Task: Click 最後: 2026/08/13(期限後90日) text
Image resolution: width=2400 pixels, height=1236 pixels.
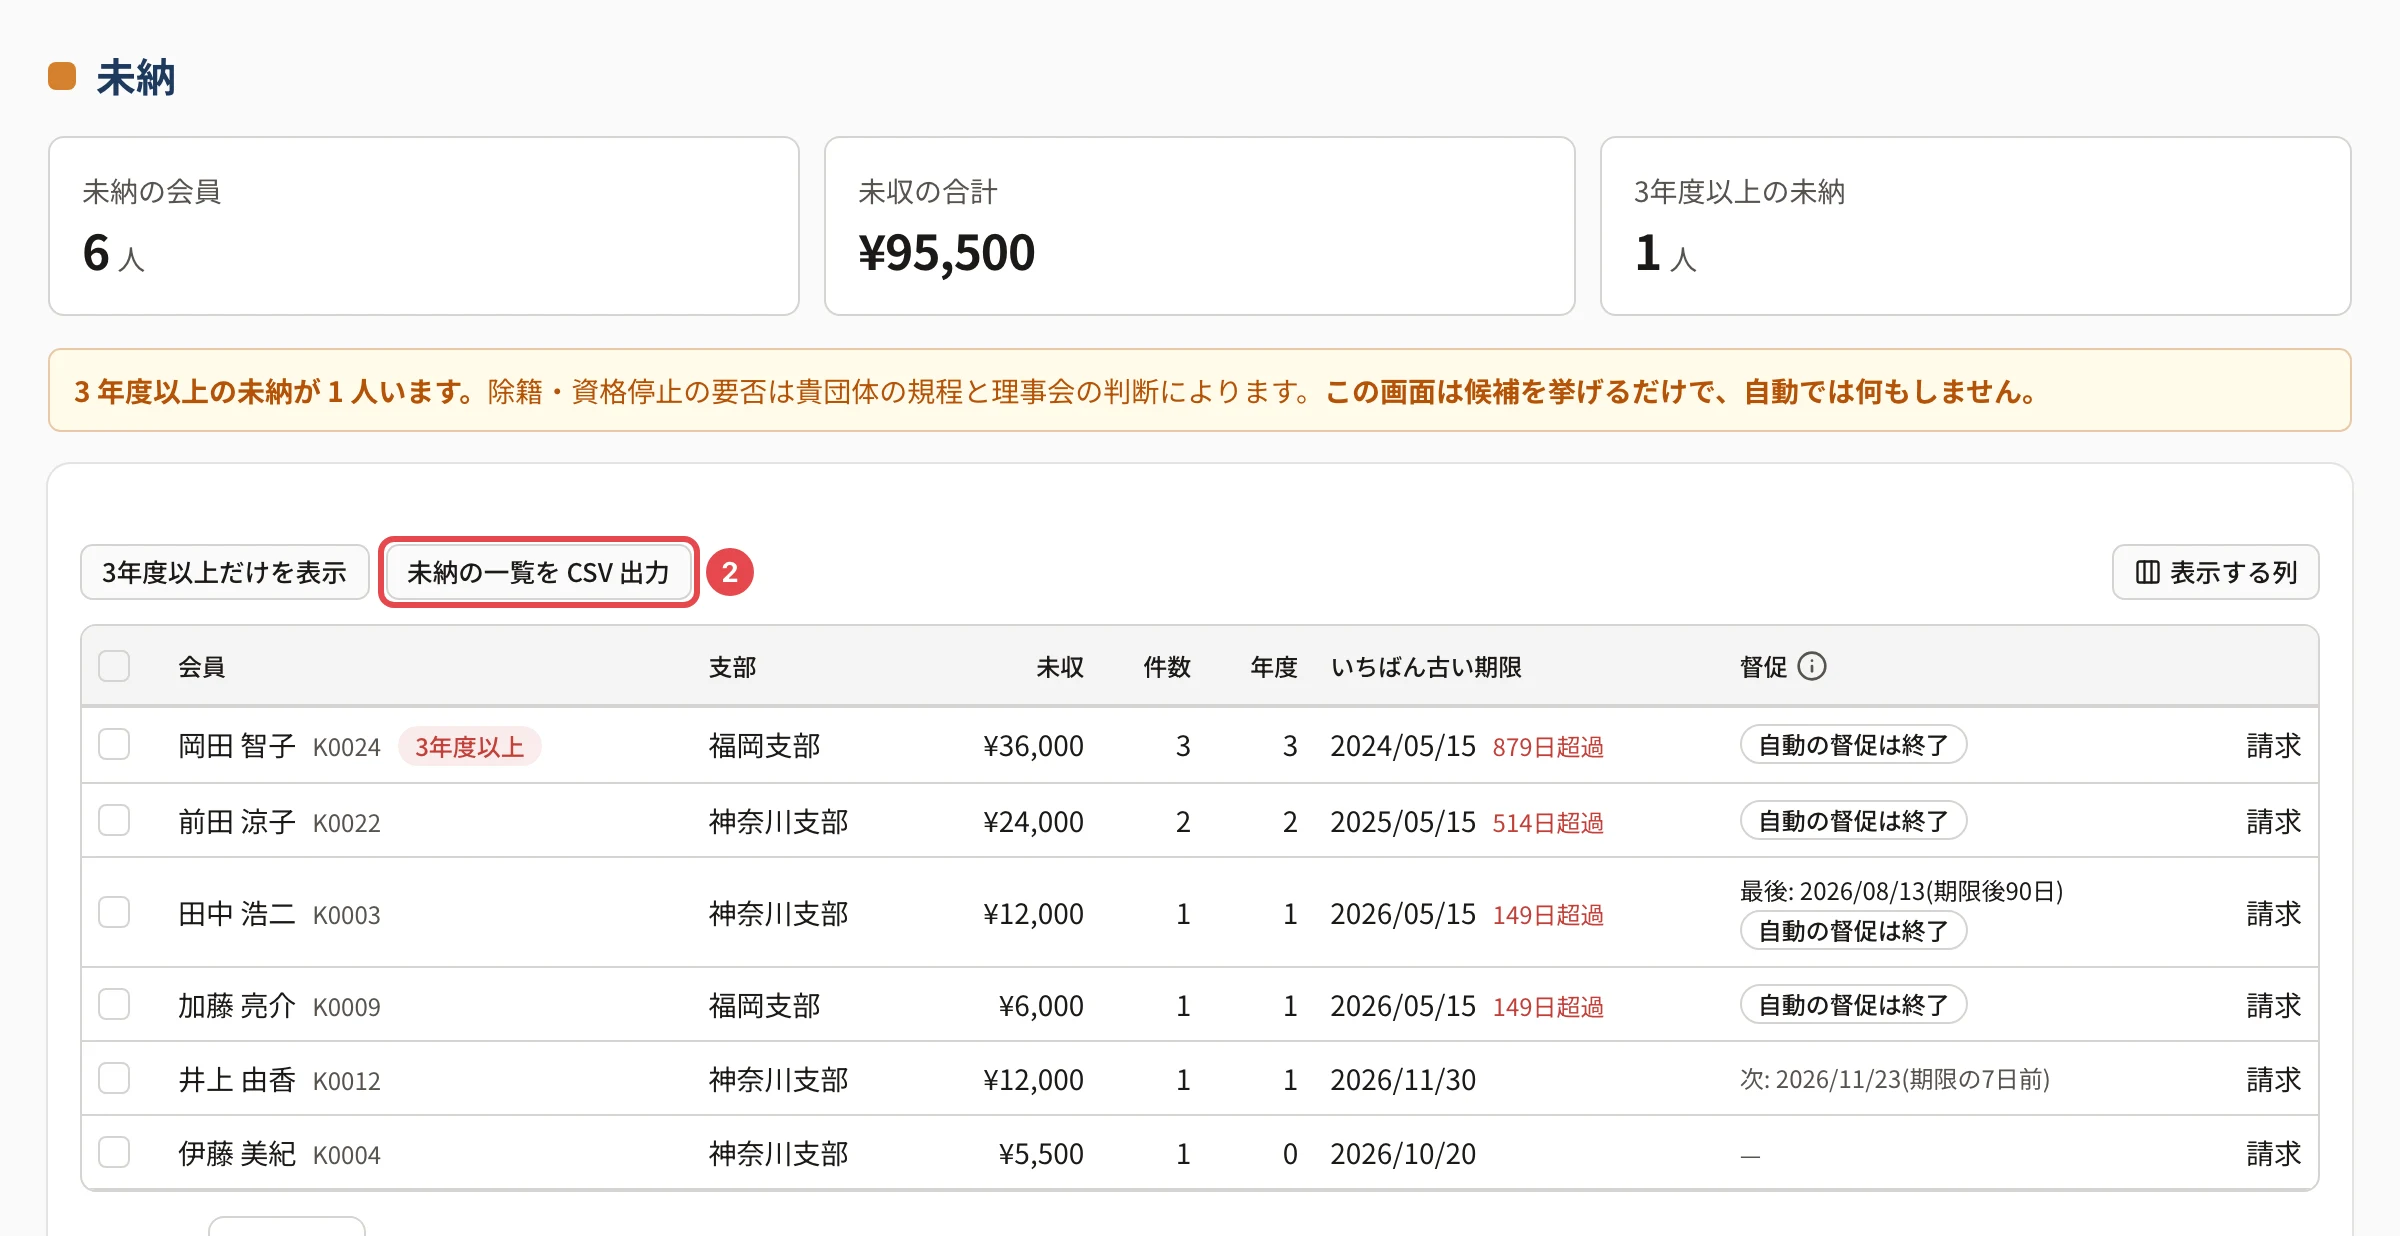Action: click(x=1901, y=891)
